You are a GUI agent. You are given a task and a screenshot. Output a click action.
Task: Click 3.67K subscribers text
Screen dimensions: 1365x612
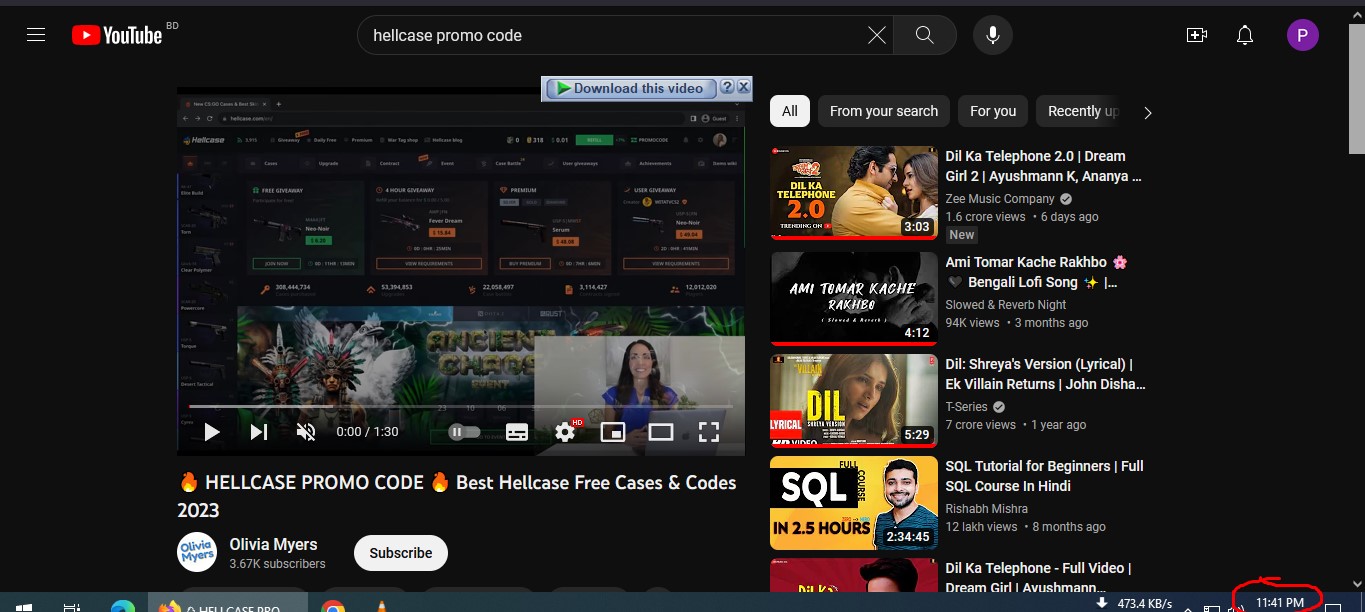pos(277,564)
